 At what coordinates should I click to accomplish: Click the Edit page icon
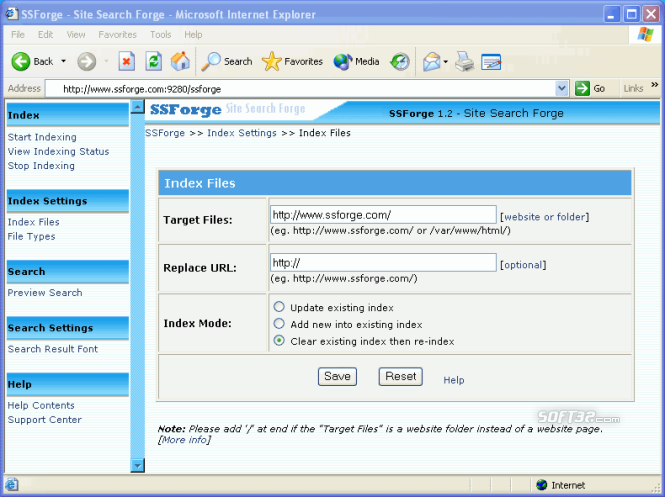coord(491,62)
